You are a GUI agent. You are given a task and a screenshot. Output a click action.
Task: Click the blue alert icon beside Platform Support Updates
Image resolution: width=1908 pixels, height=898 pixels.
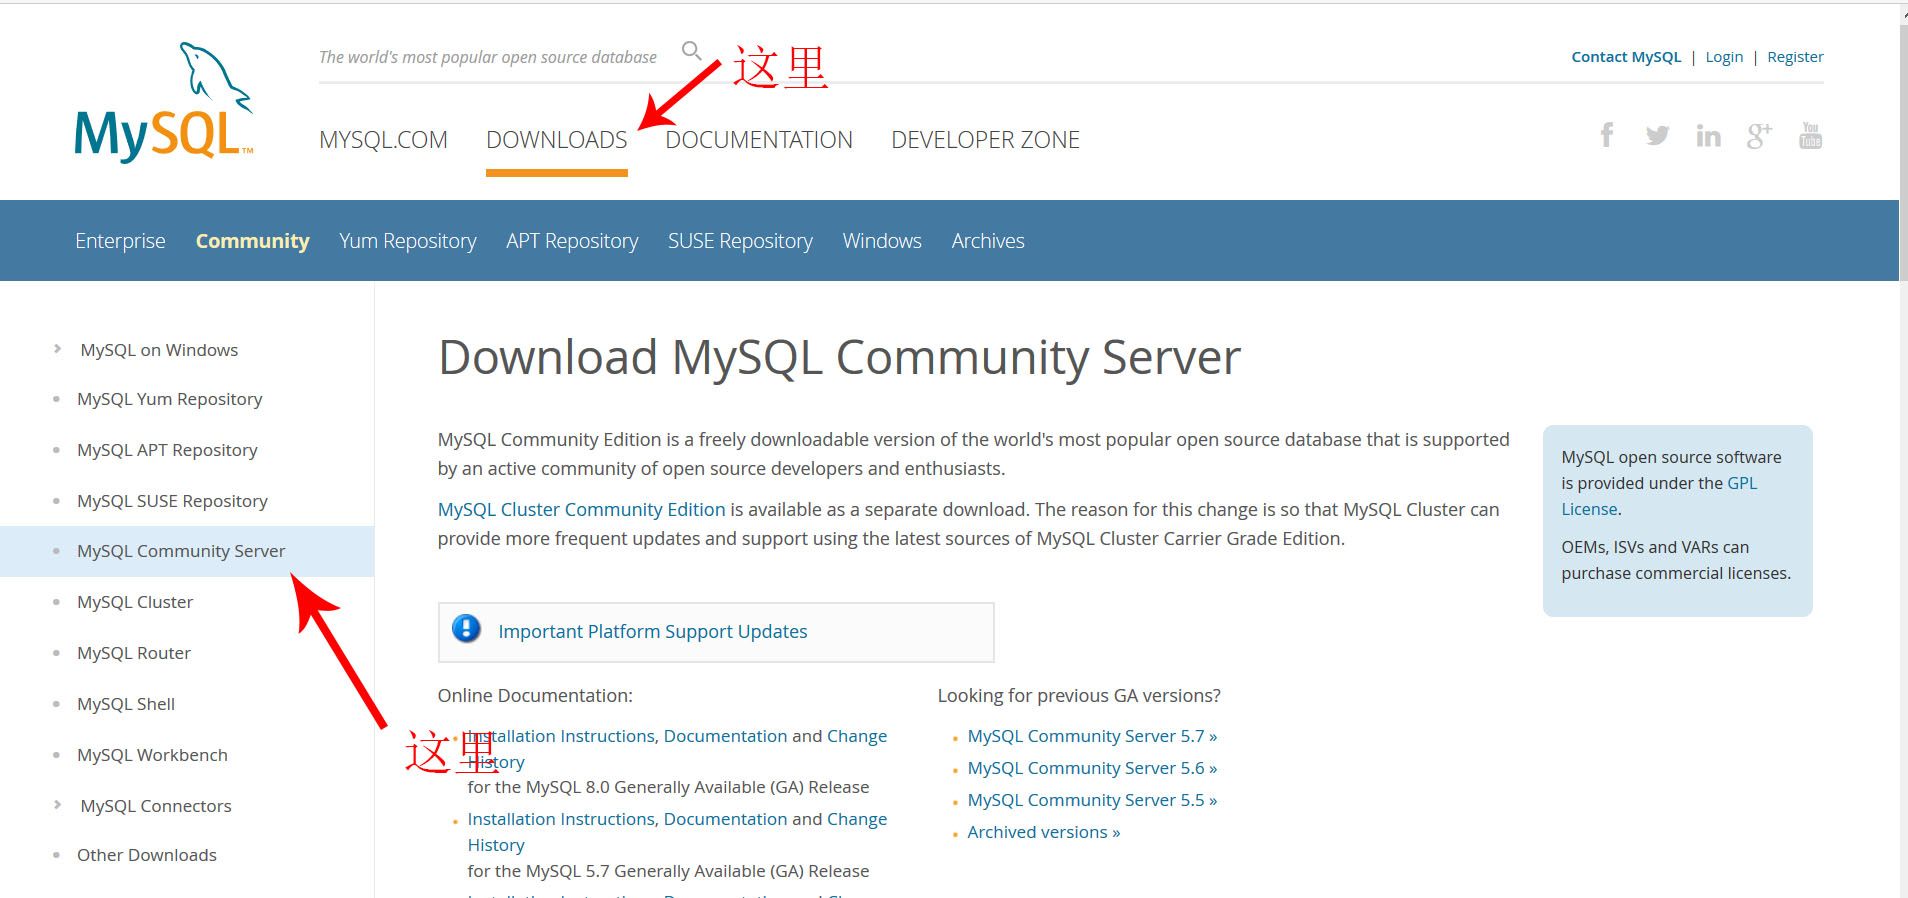(466, 628)
